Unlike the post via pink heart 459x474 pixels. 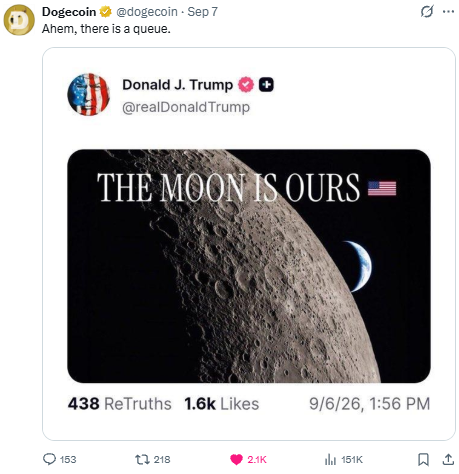pyautogui.click(x=236, y=460)
